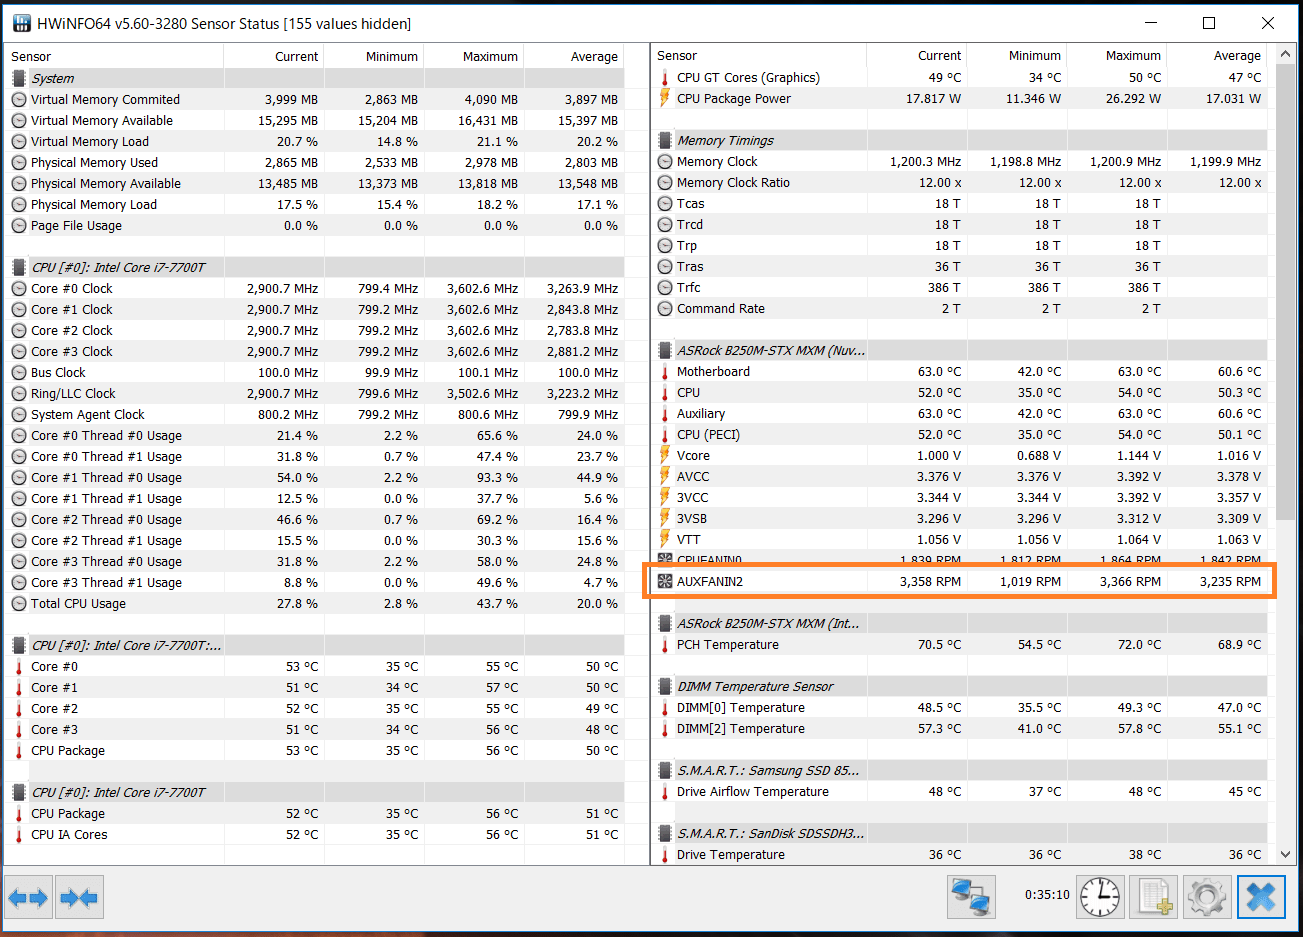Open the remote network sensors icon
The height and width of the screenshot is (937, 1303).
(971, 896)
